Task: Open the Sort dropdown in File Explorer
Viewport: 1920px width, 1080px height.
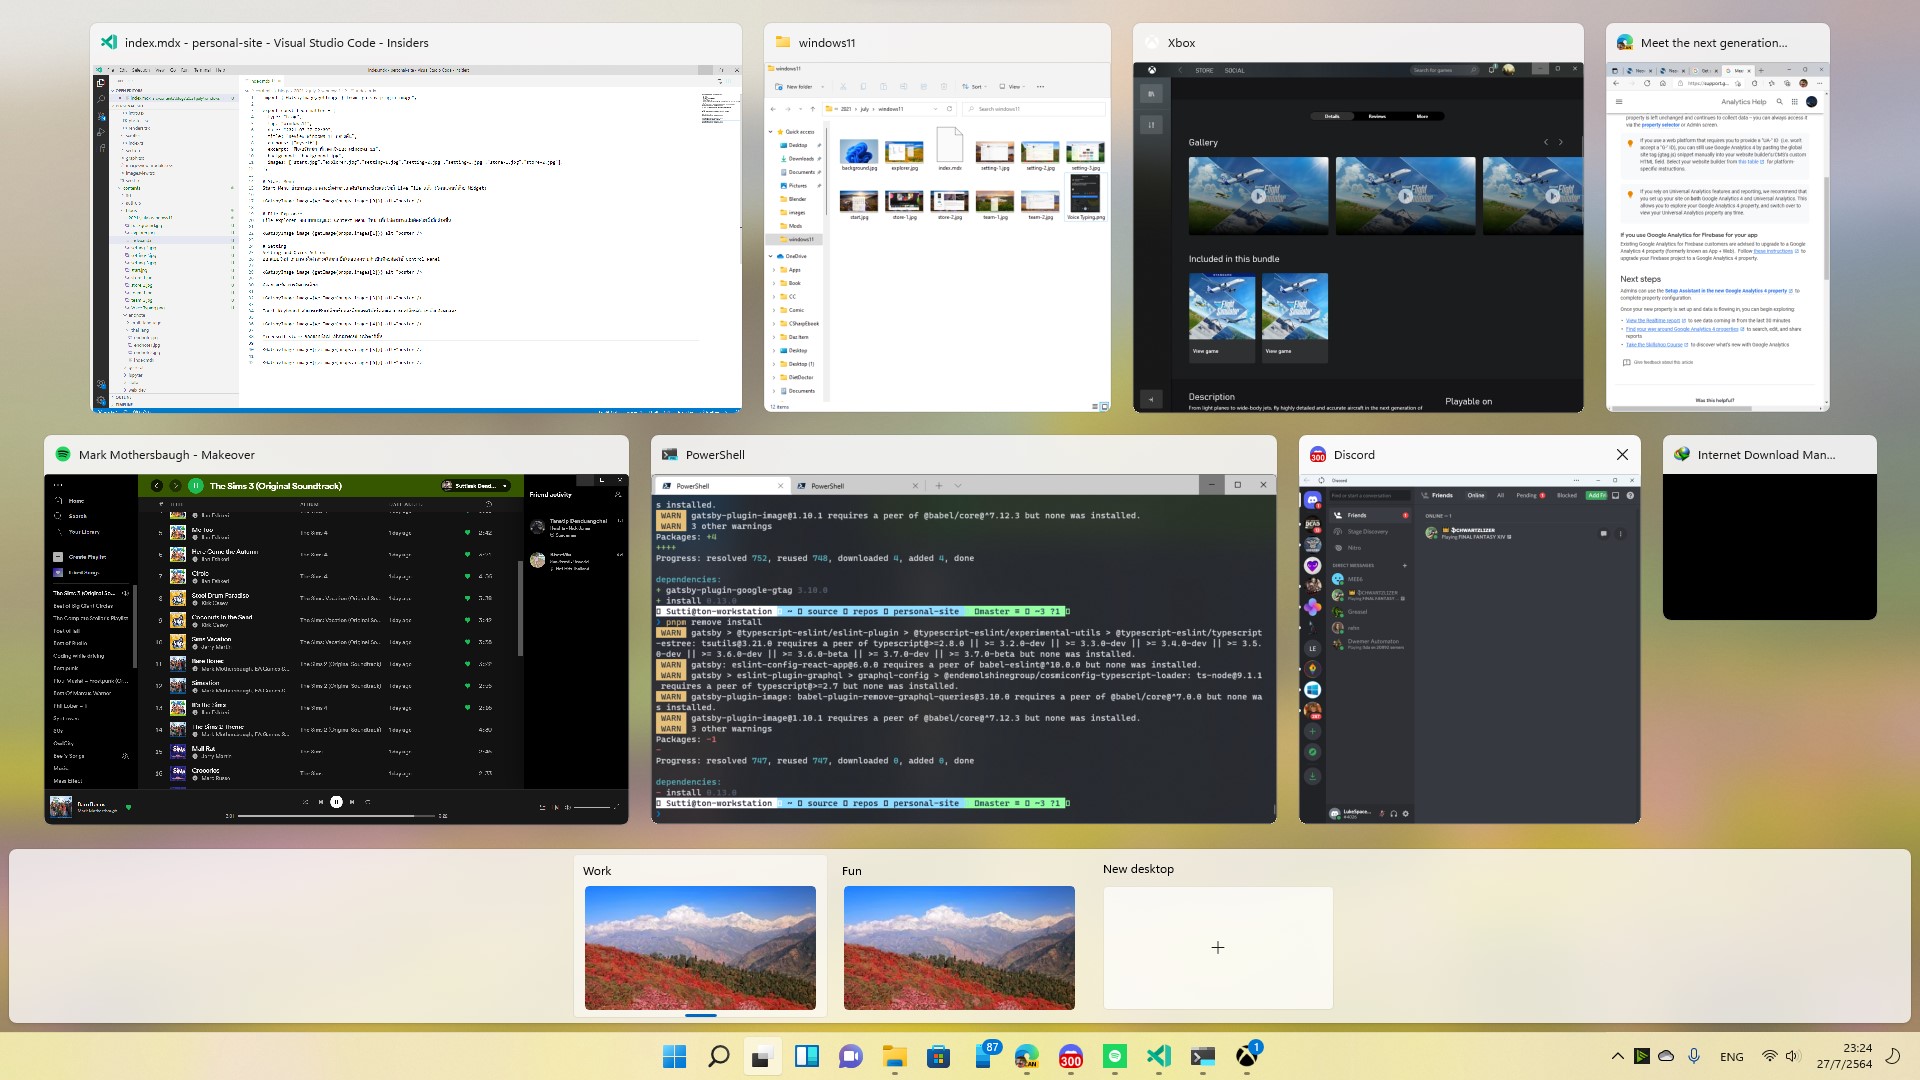Action: coord(972,87)
